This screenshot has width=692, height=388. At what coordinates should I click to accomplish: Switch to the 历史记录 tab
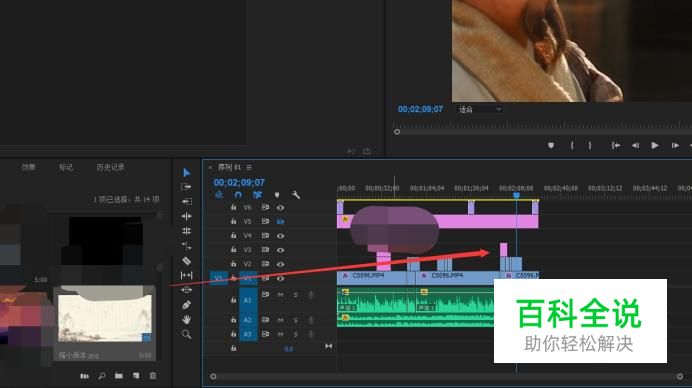tap(110, 167)
